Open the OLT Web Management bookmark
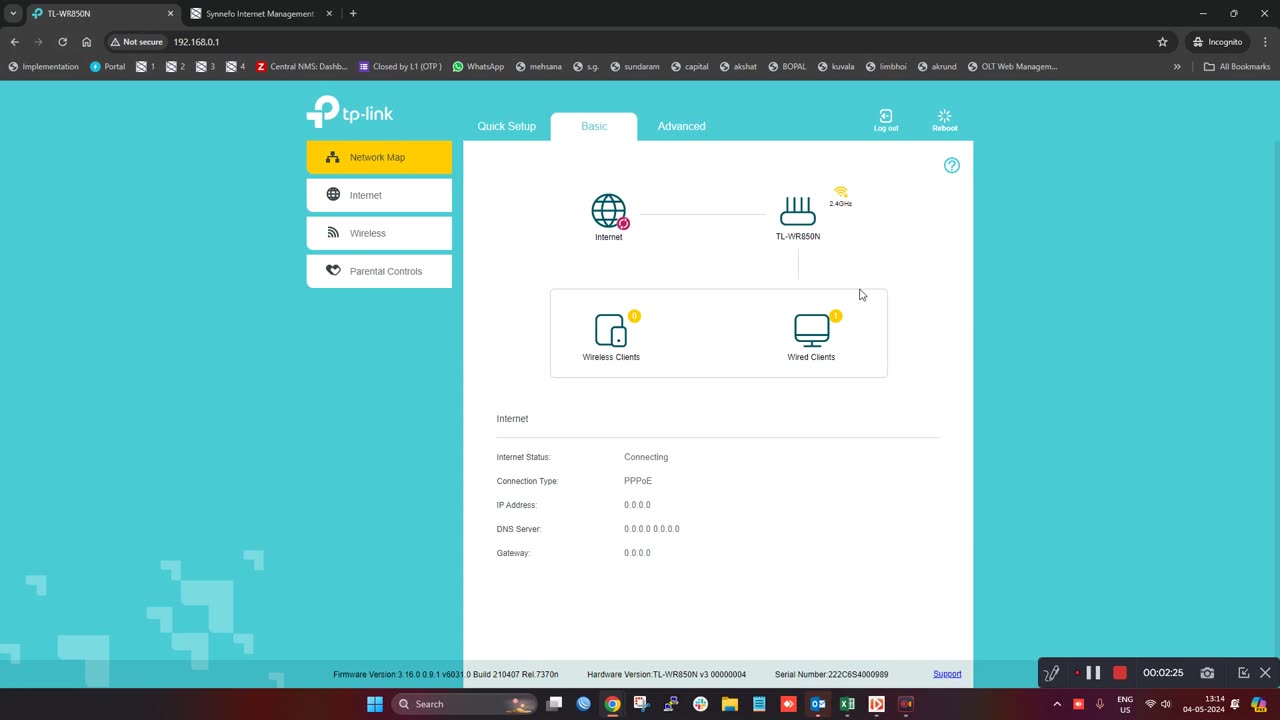 (x=1012, y=67)
